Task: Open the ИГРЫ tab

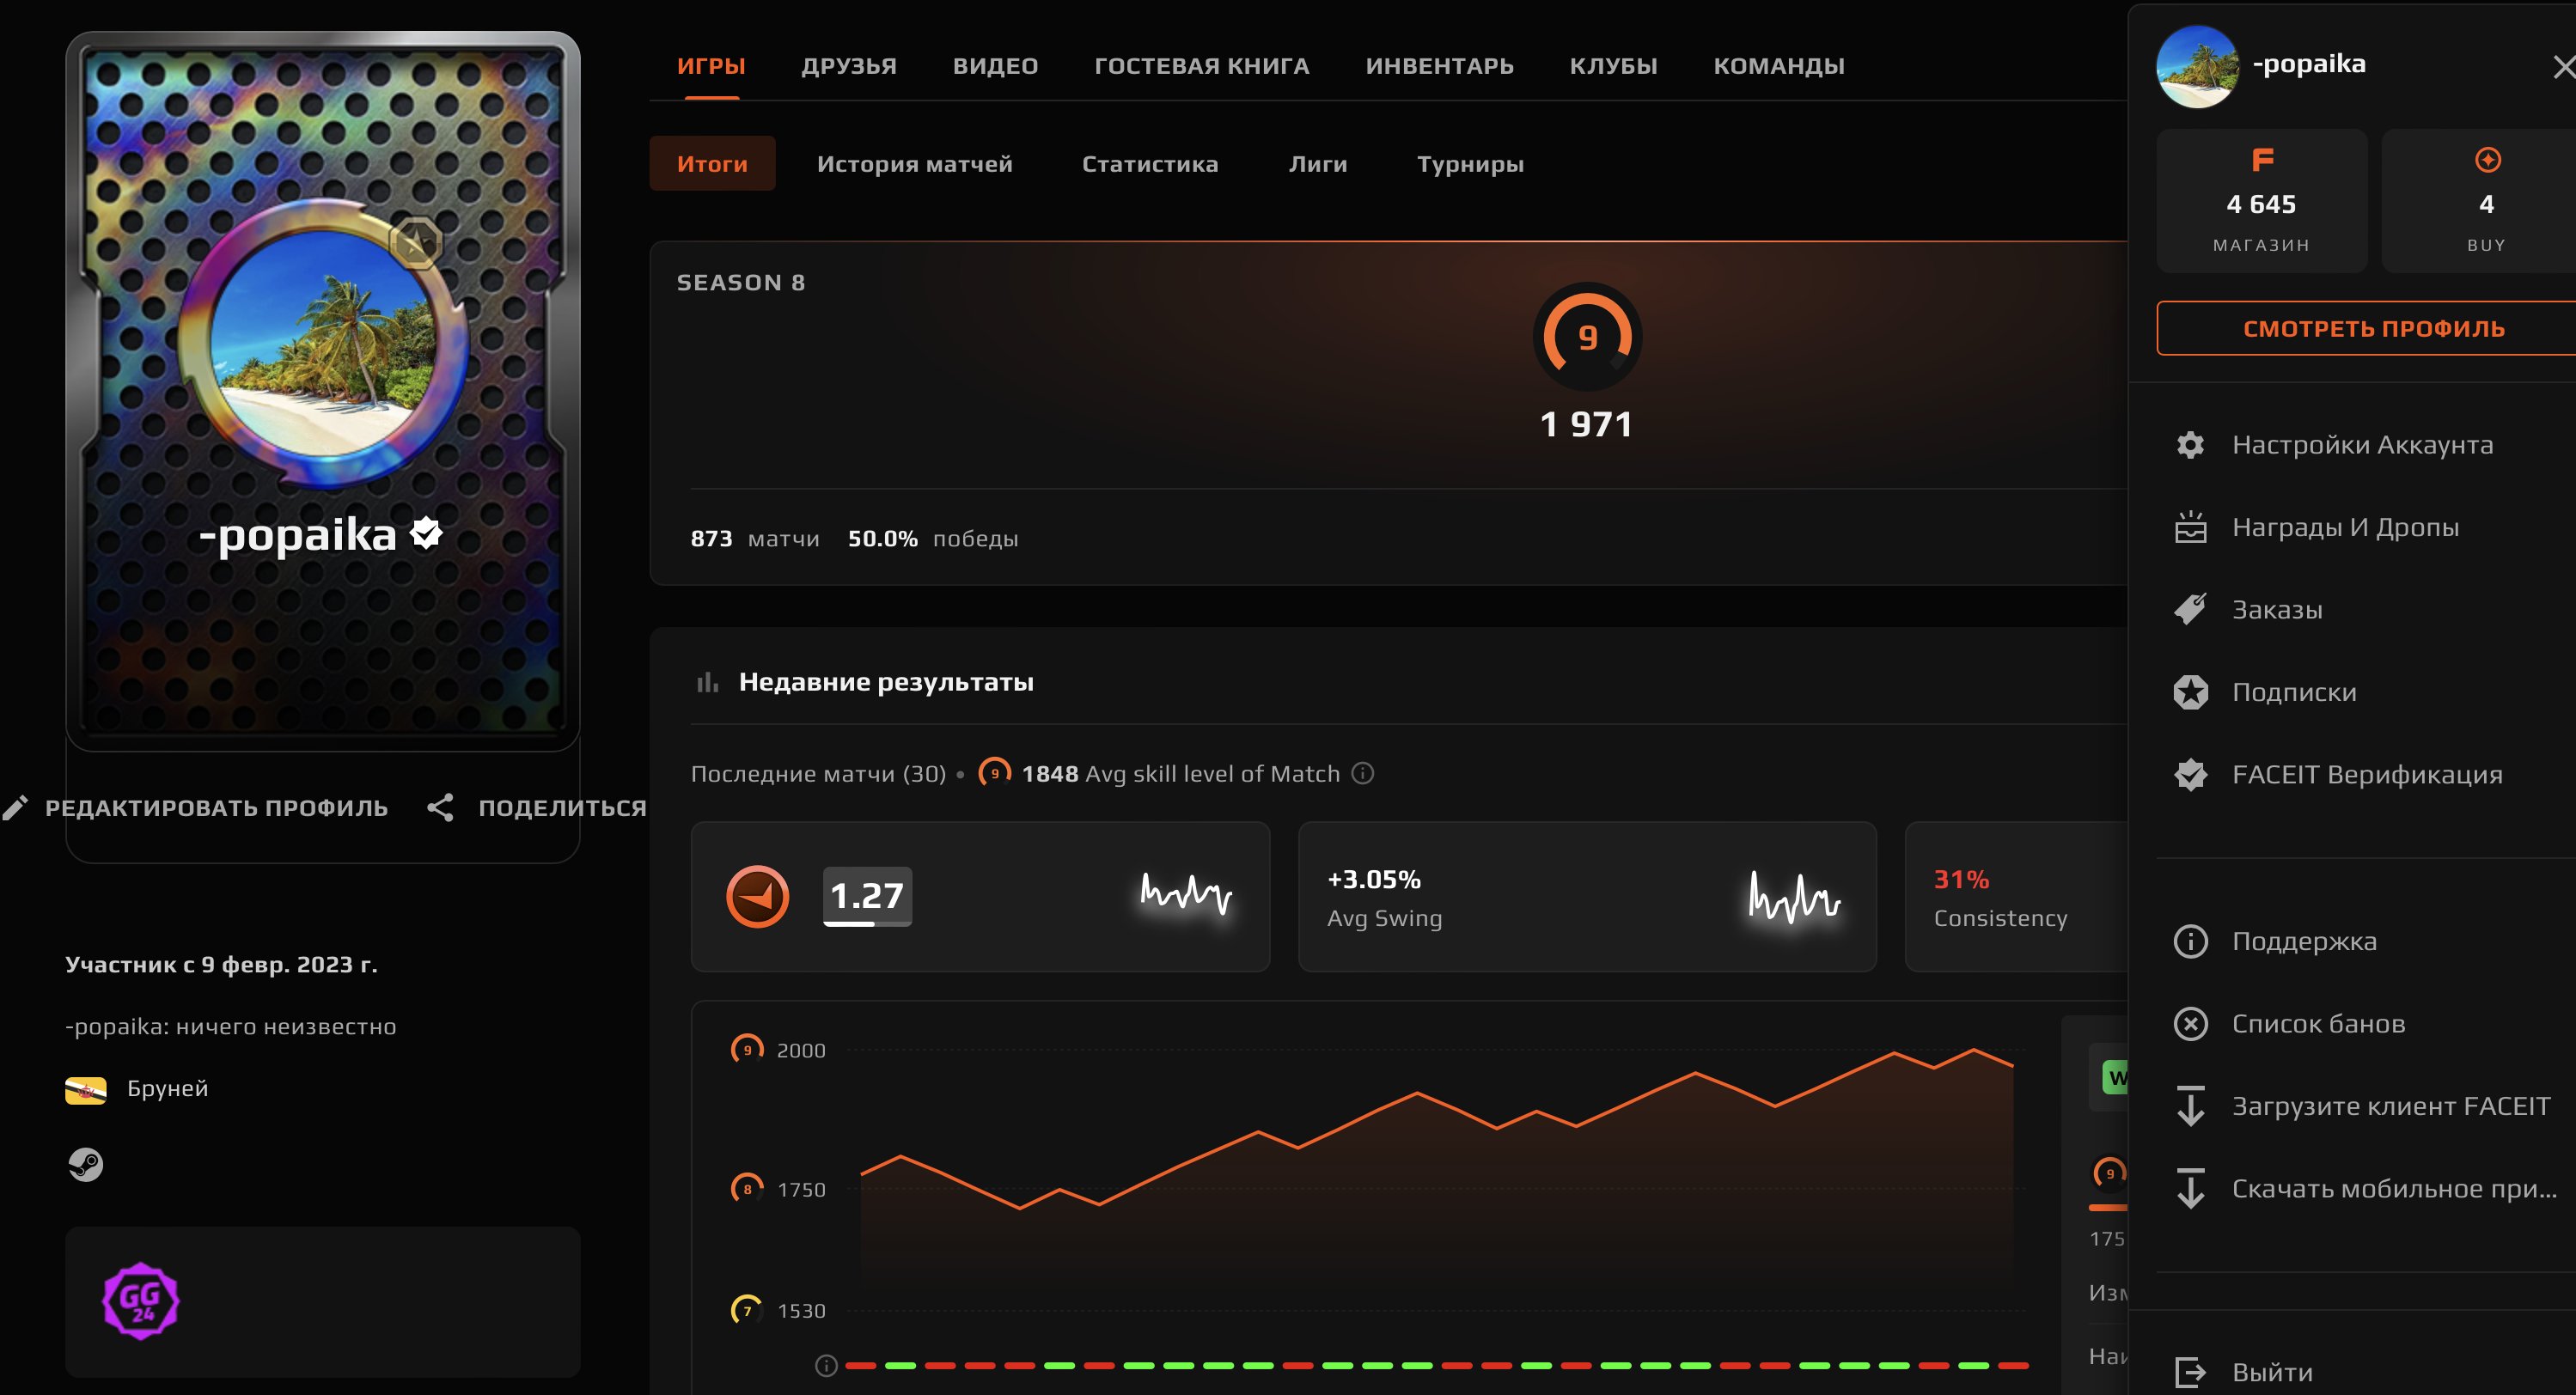Action: 711,66
